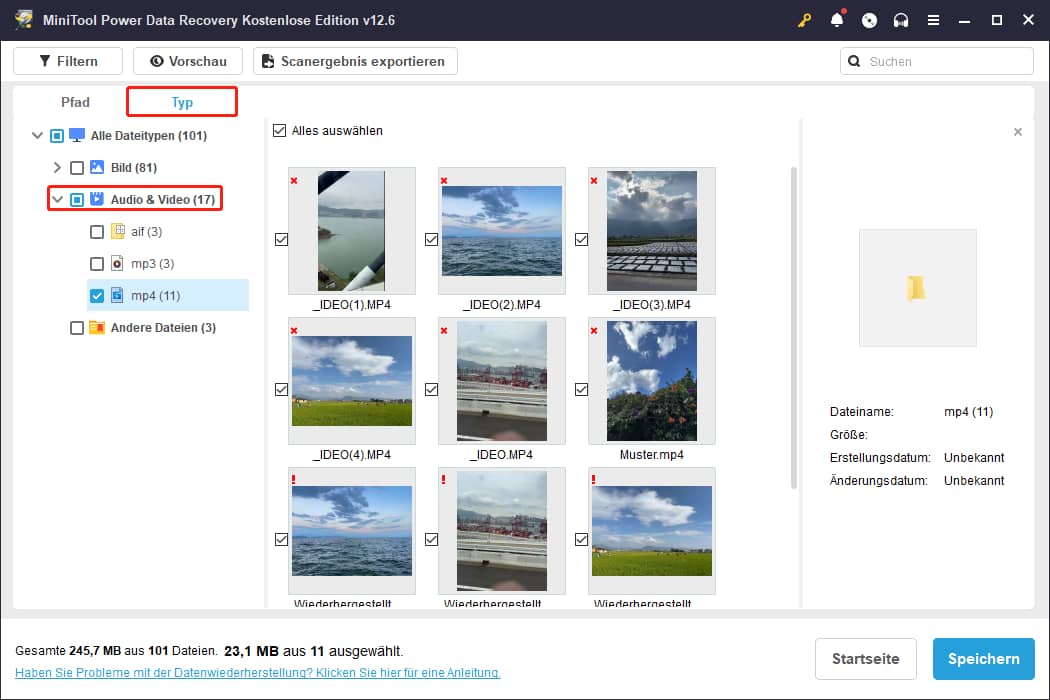Switch to the Pfad tab
Image resolution: width=1050 pixels, height=700 pixels.
click(75, 102)
